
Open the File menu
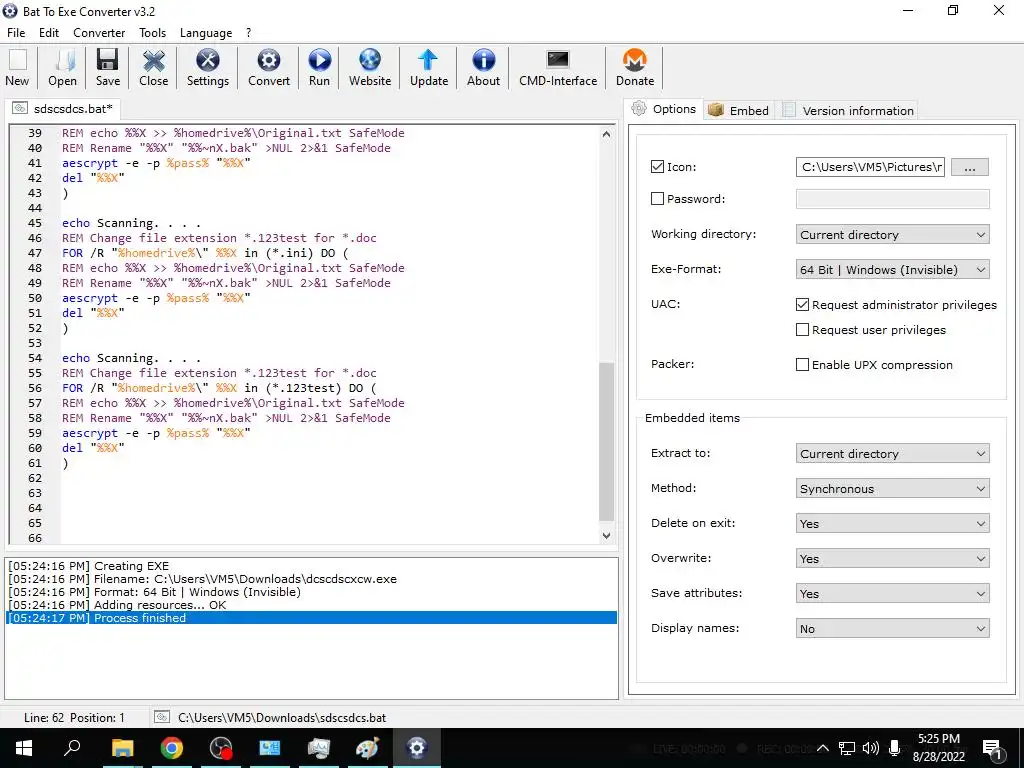pyautogui.click(x=16, y=33)
